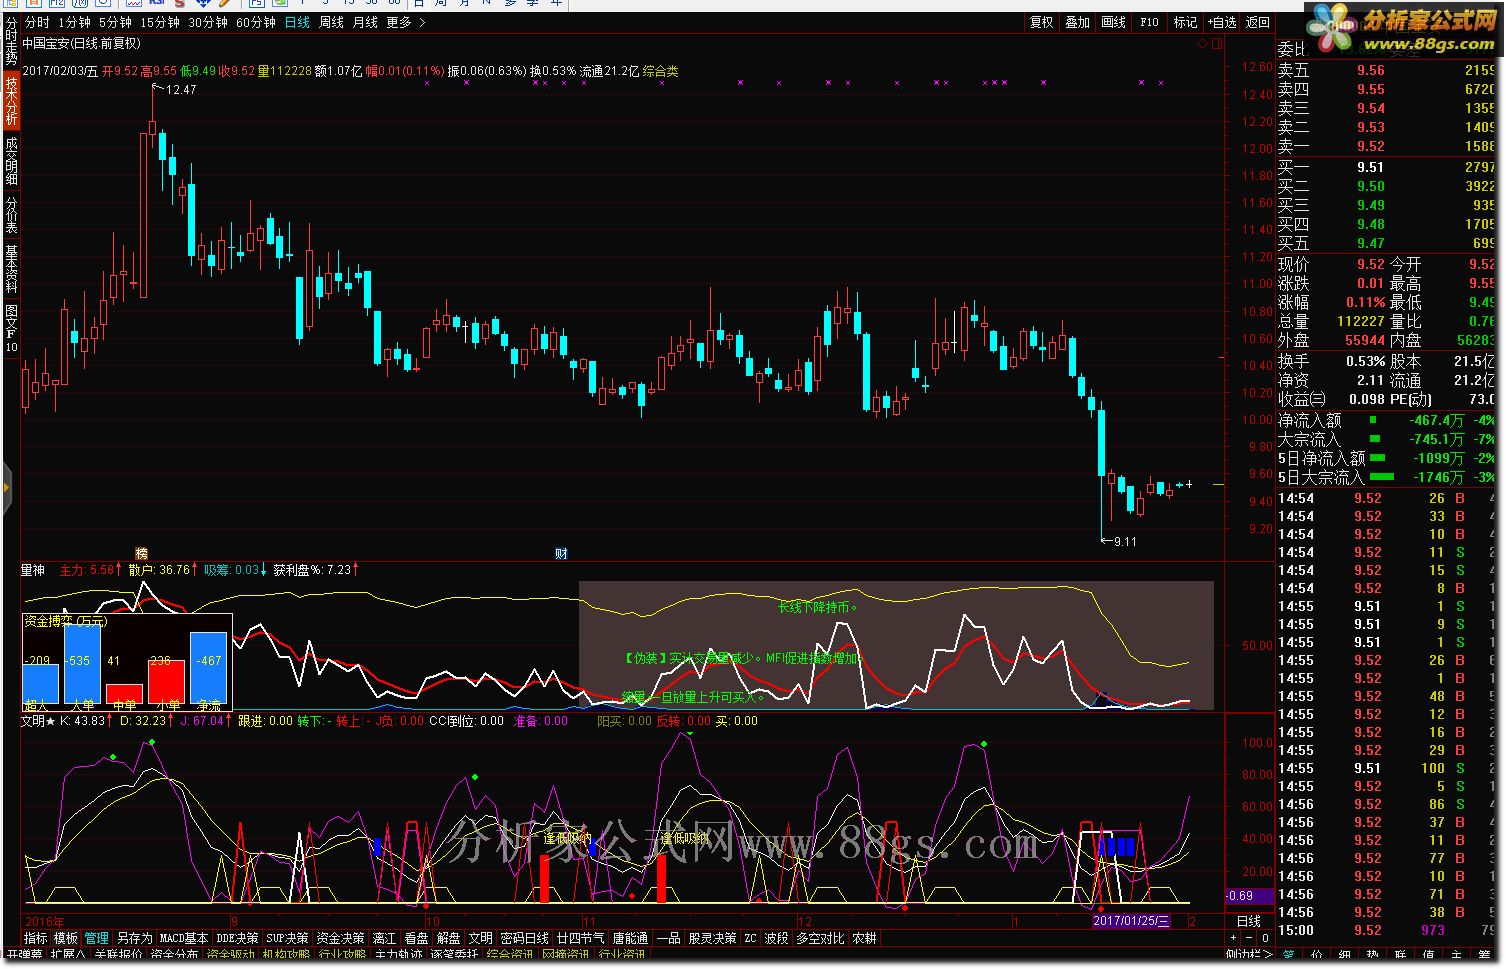Switch to 月线 monthly chart
The height and width of the screenshot is (969, 1506).
pos(365,22)
